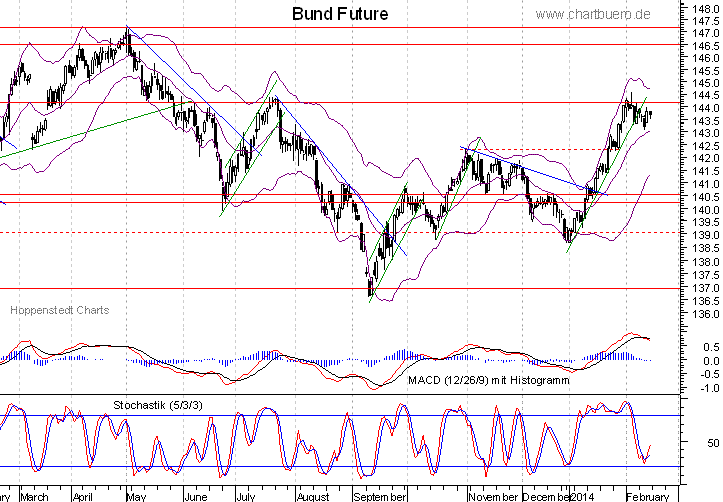Click the 143.0 price axis value

706,133
